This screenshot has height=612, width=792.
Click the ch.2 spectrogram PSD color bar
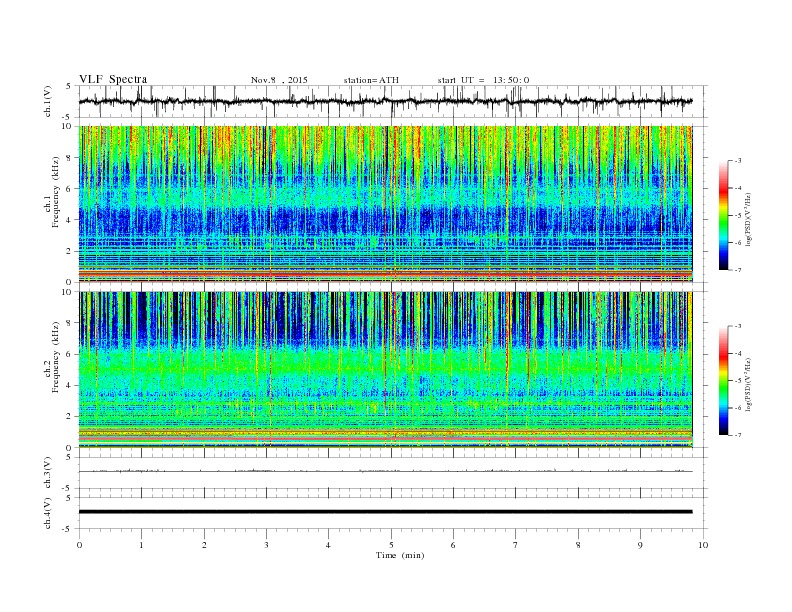pos(724,380)
